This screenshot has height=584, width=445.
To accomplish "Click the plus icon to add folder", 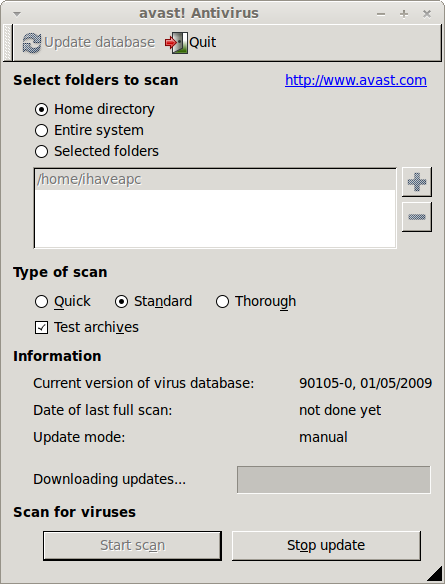I will pyautogui.click(x=417, y=182).
